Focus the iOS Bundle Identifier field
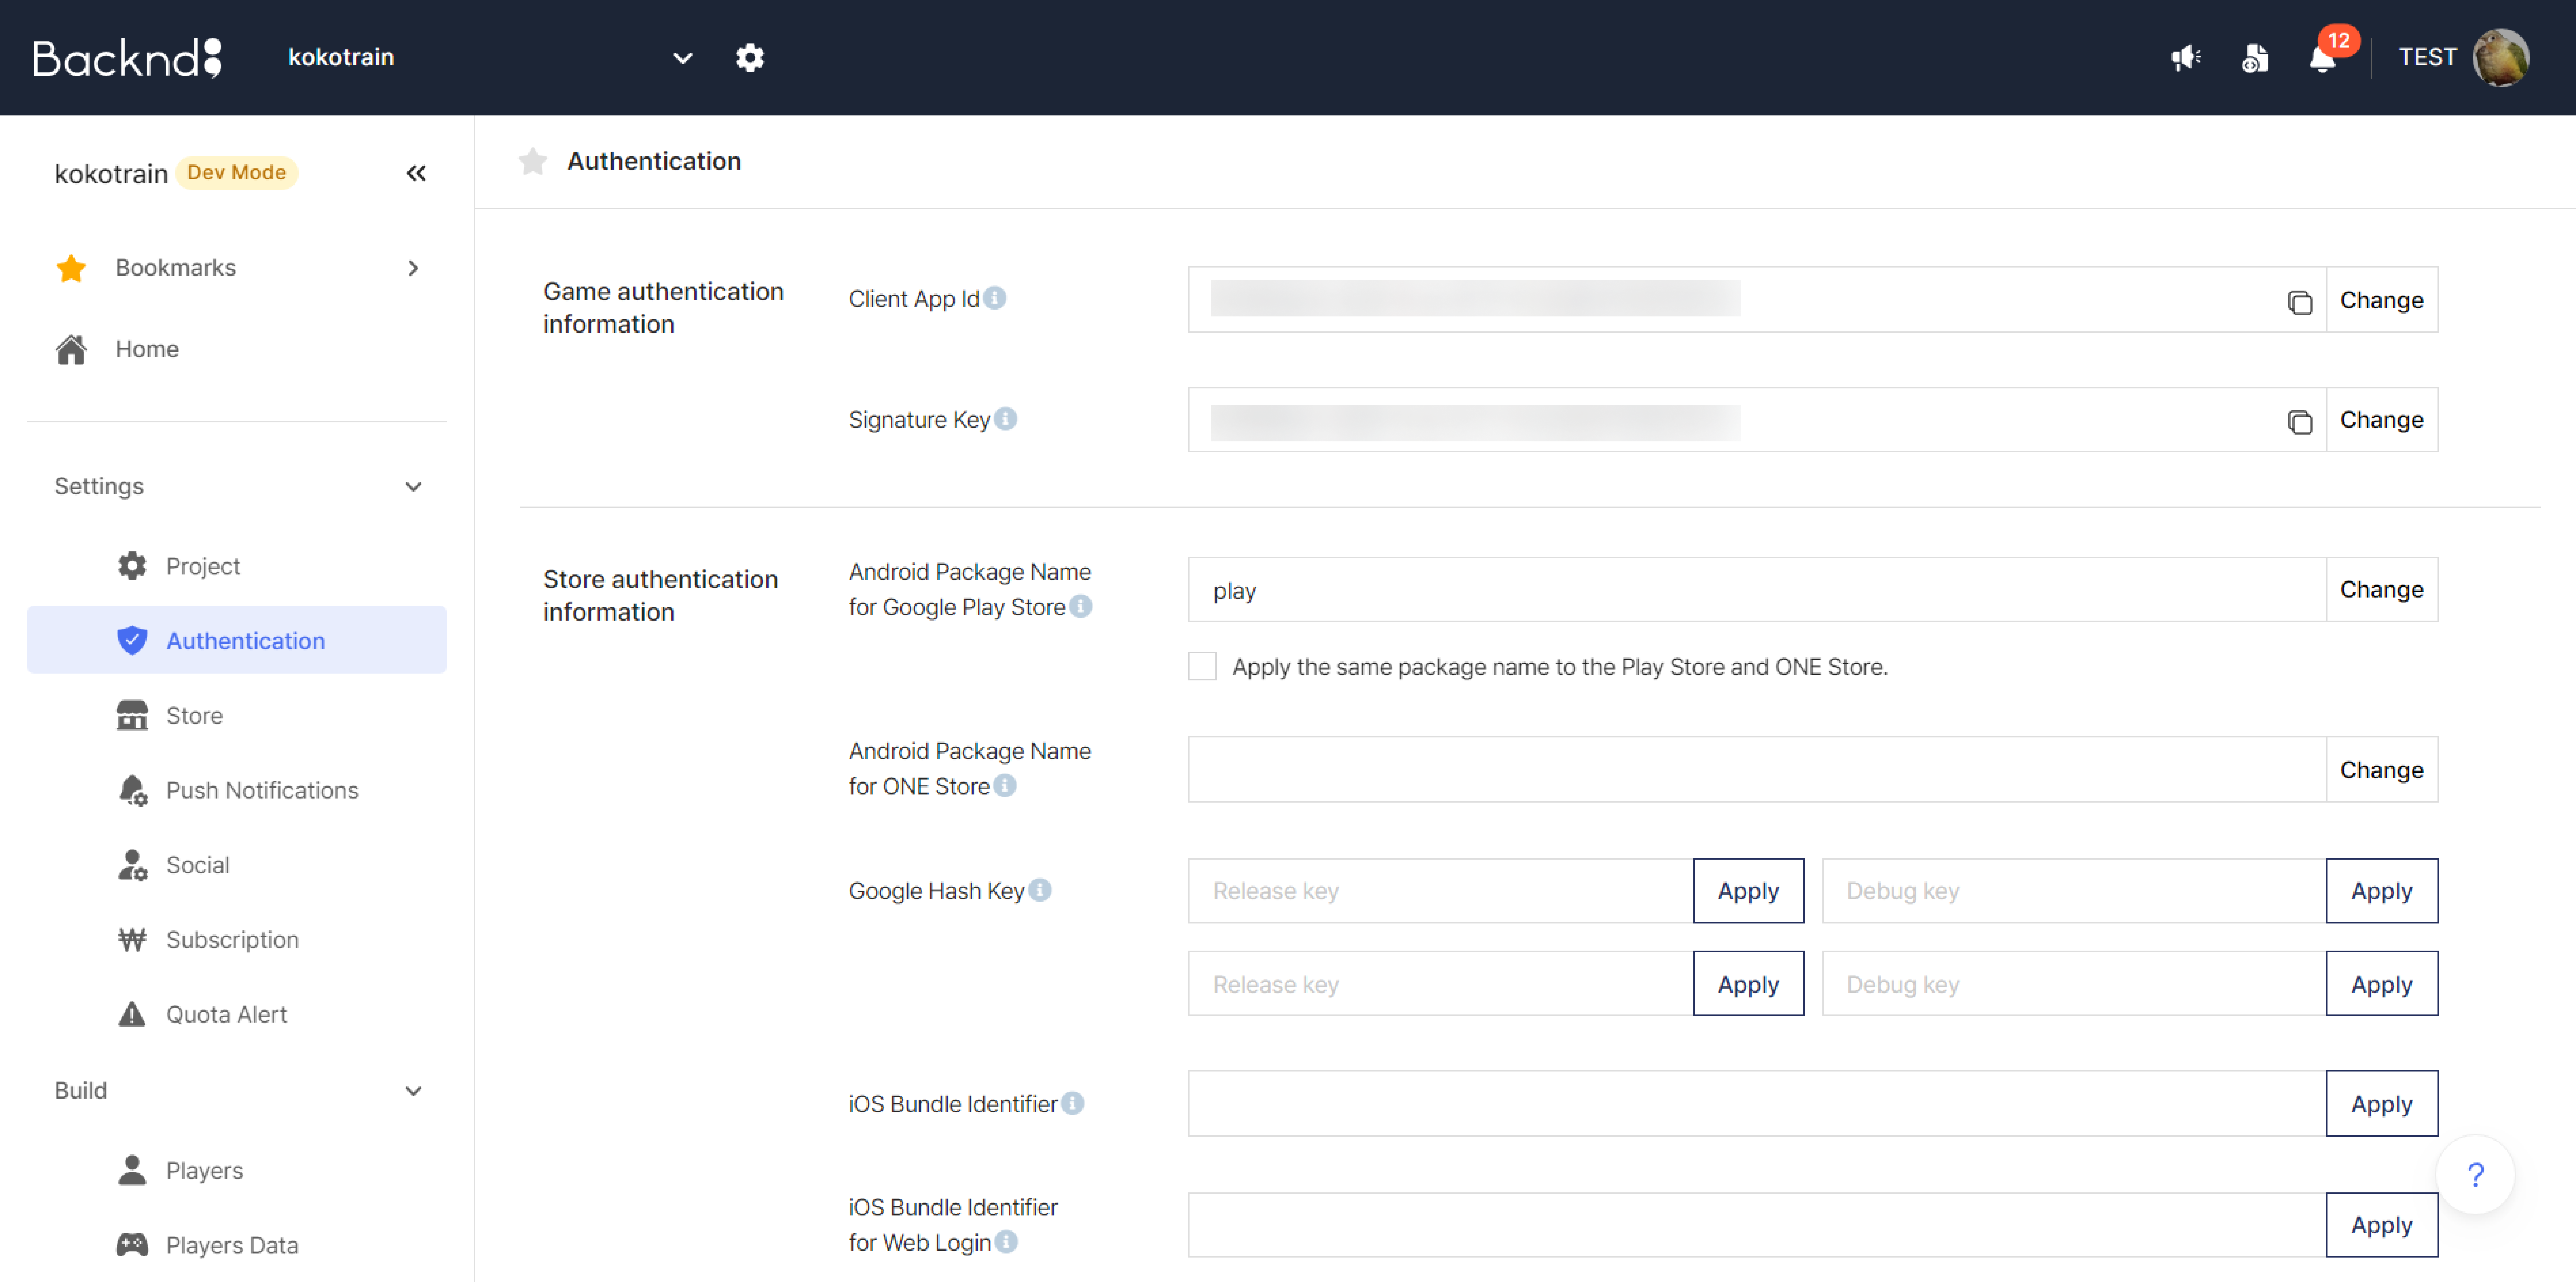 click(x=1757, y=1104)
